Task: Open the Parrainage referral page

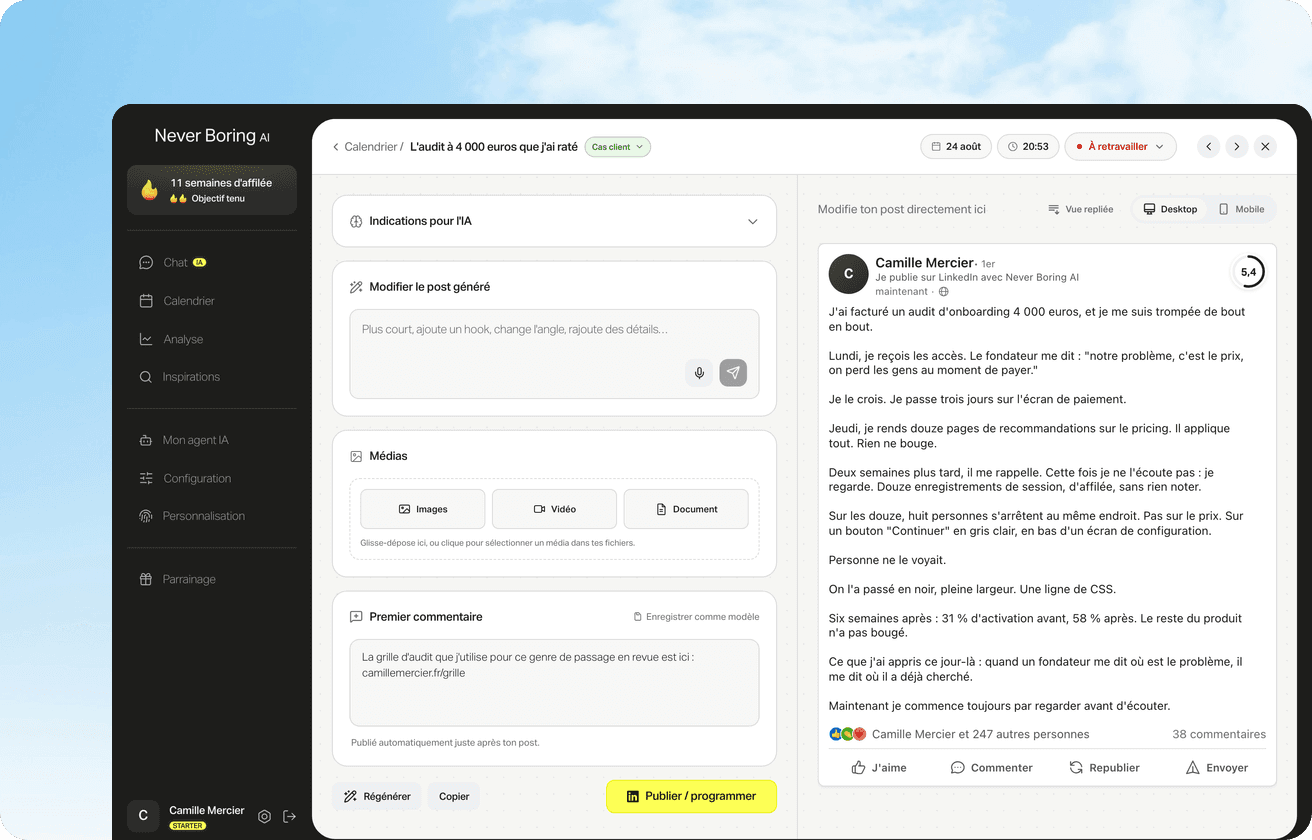Action: (177, 579)
